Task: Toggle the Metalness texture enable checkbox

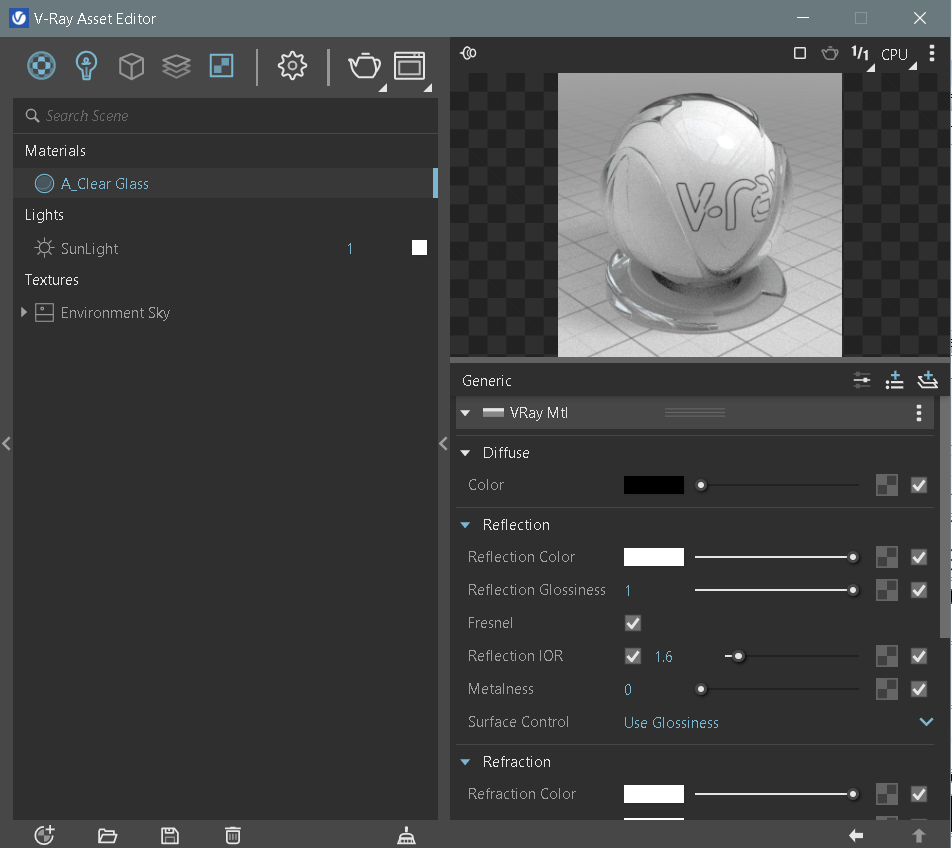Action: (919, 689)
